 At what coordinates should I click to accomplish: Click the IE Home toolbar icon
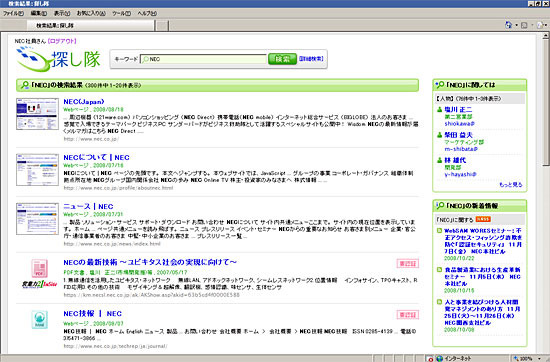point(508,25)
